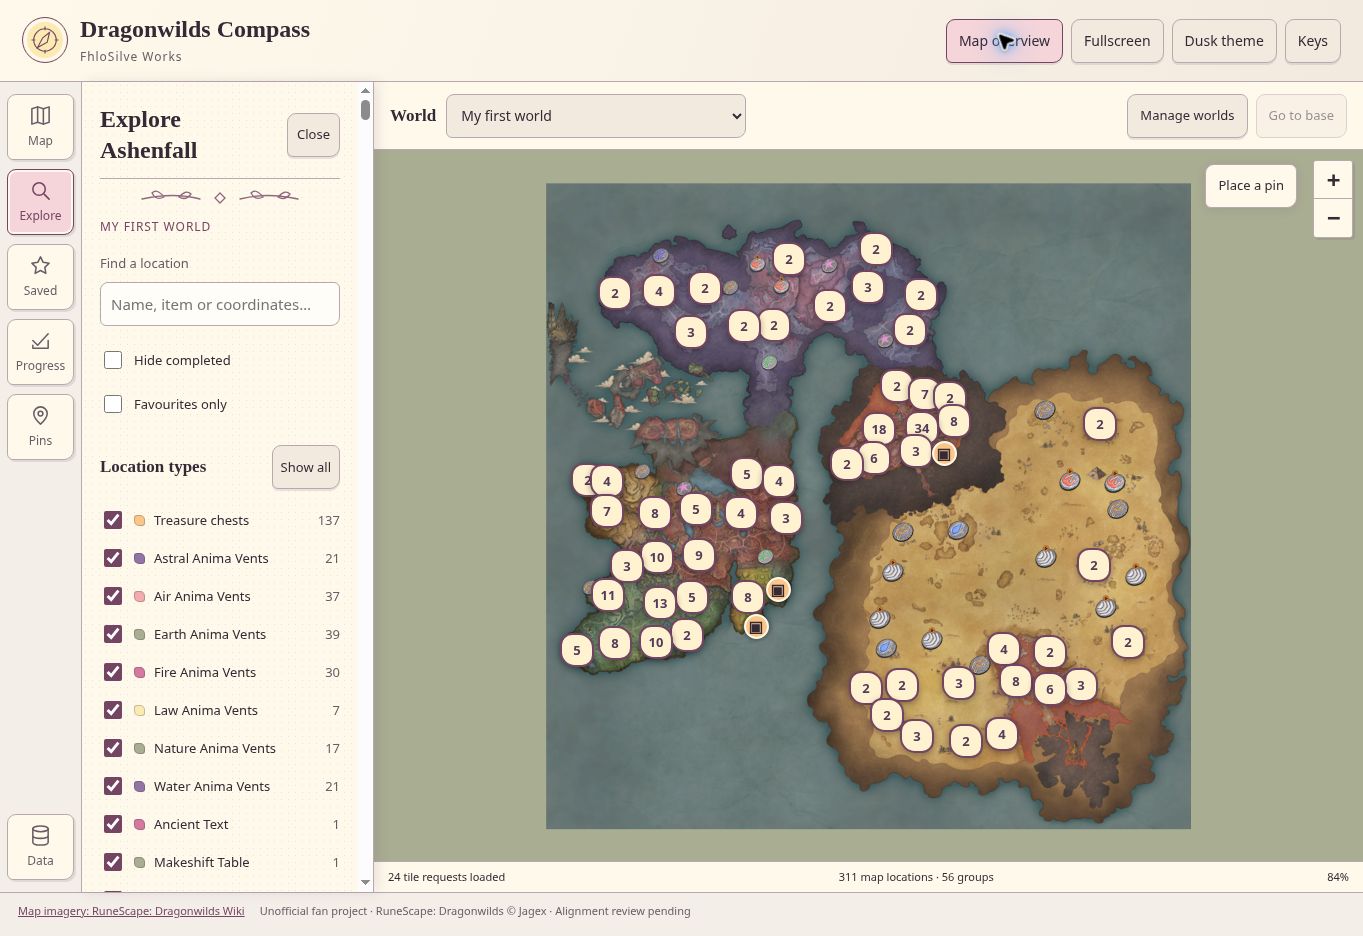Uncheck Earth Anima Vents checkbox
The width and height of the screenshot is (1363, 936).
[113, 634]
